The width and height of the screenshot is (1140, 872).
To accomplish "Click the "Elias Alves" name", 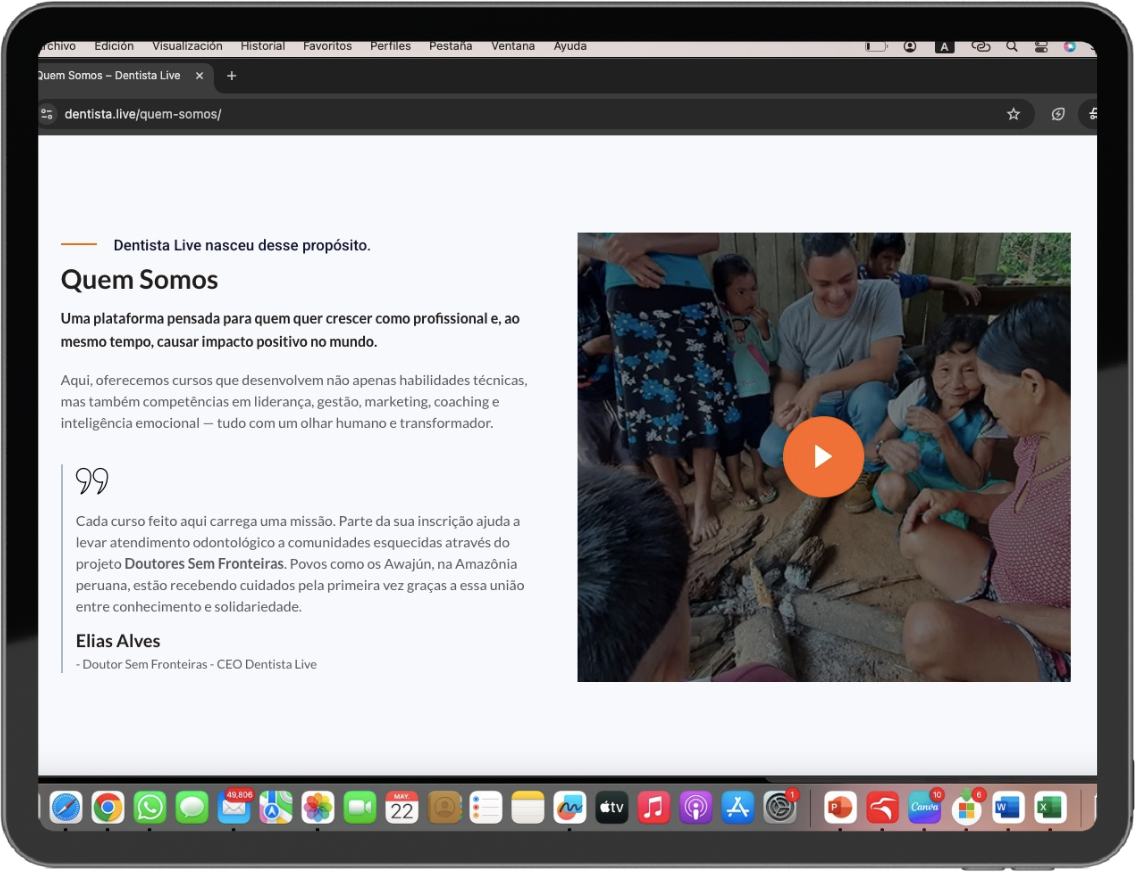I will (x=118, y=641).
